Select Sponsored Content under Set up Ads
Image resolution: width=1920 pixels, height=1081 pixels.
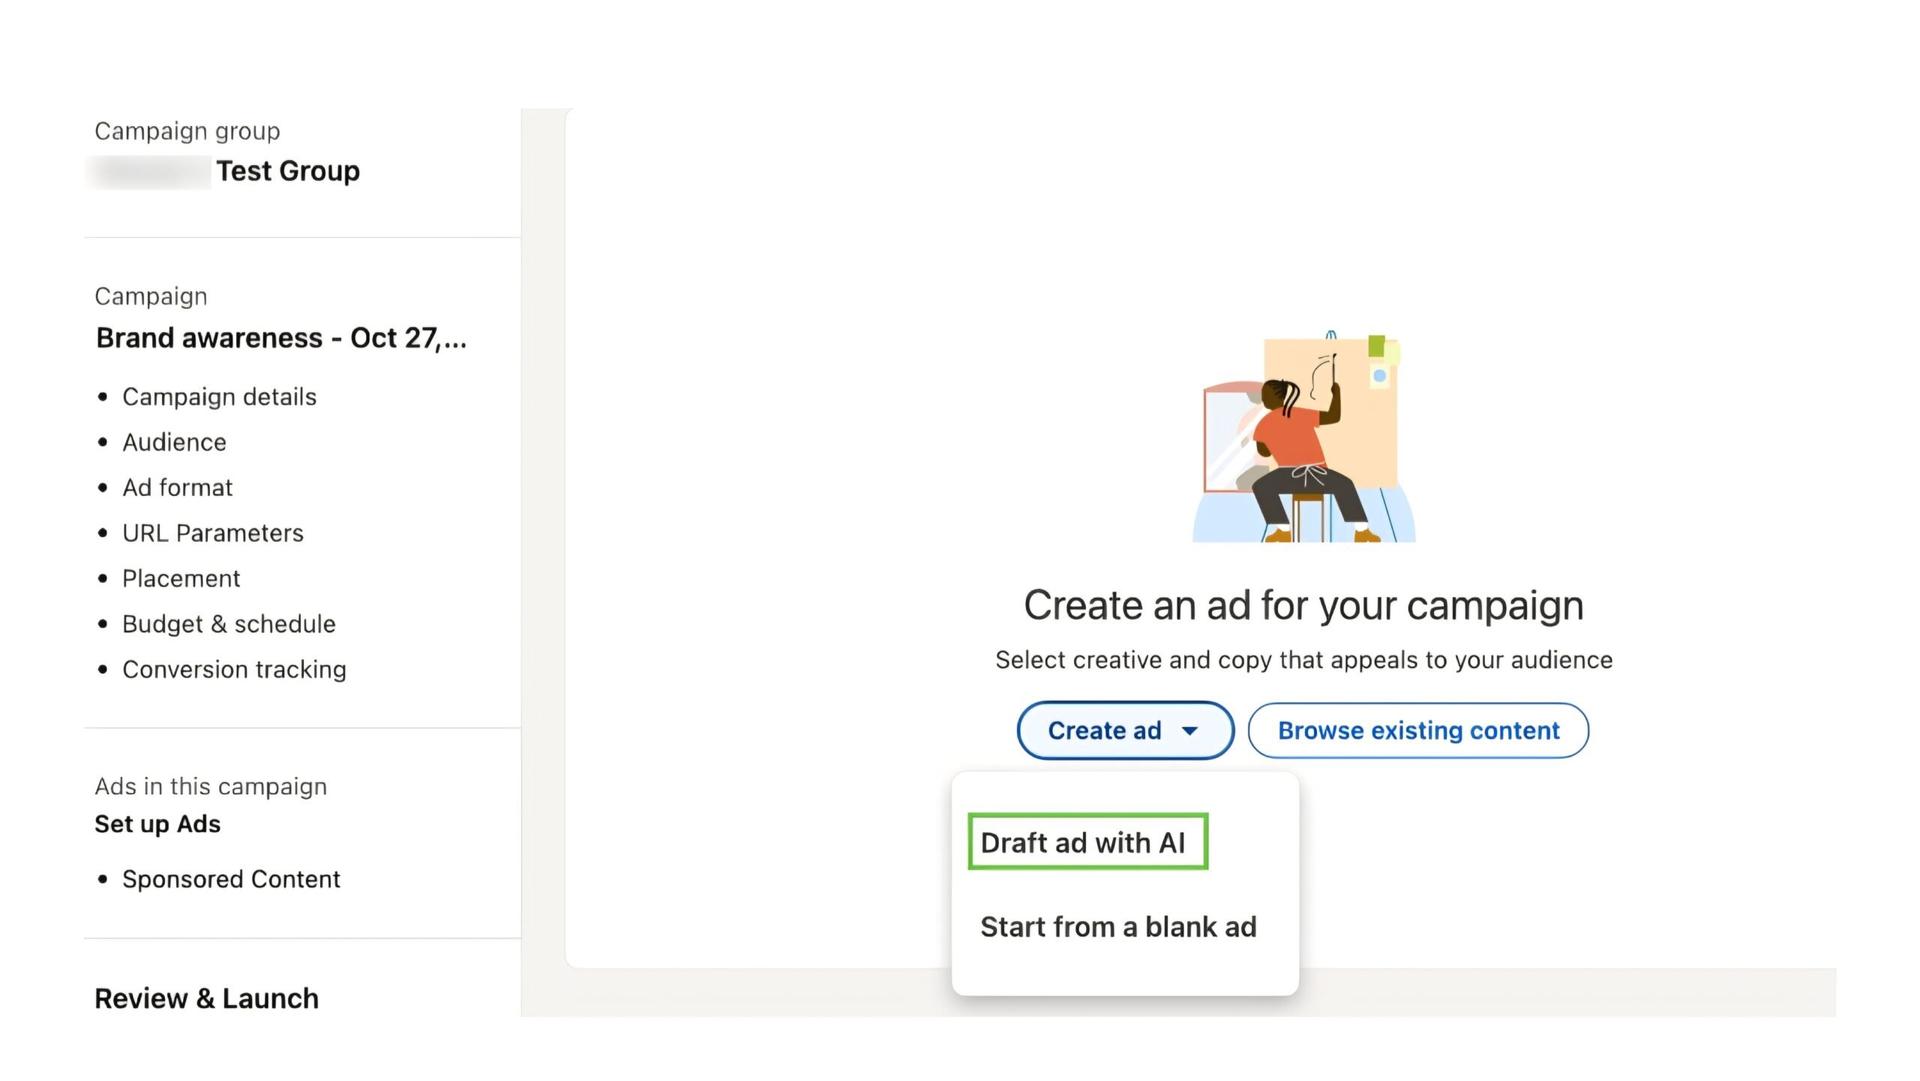pos(231,879)
